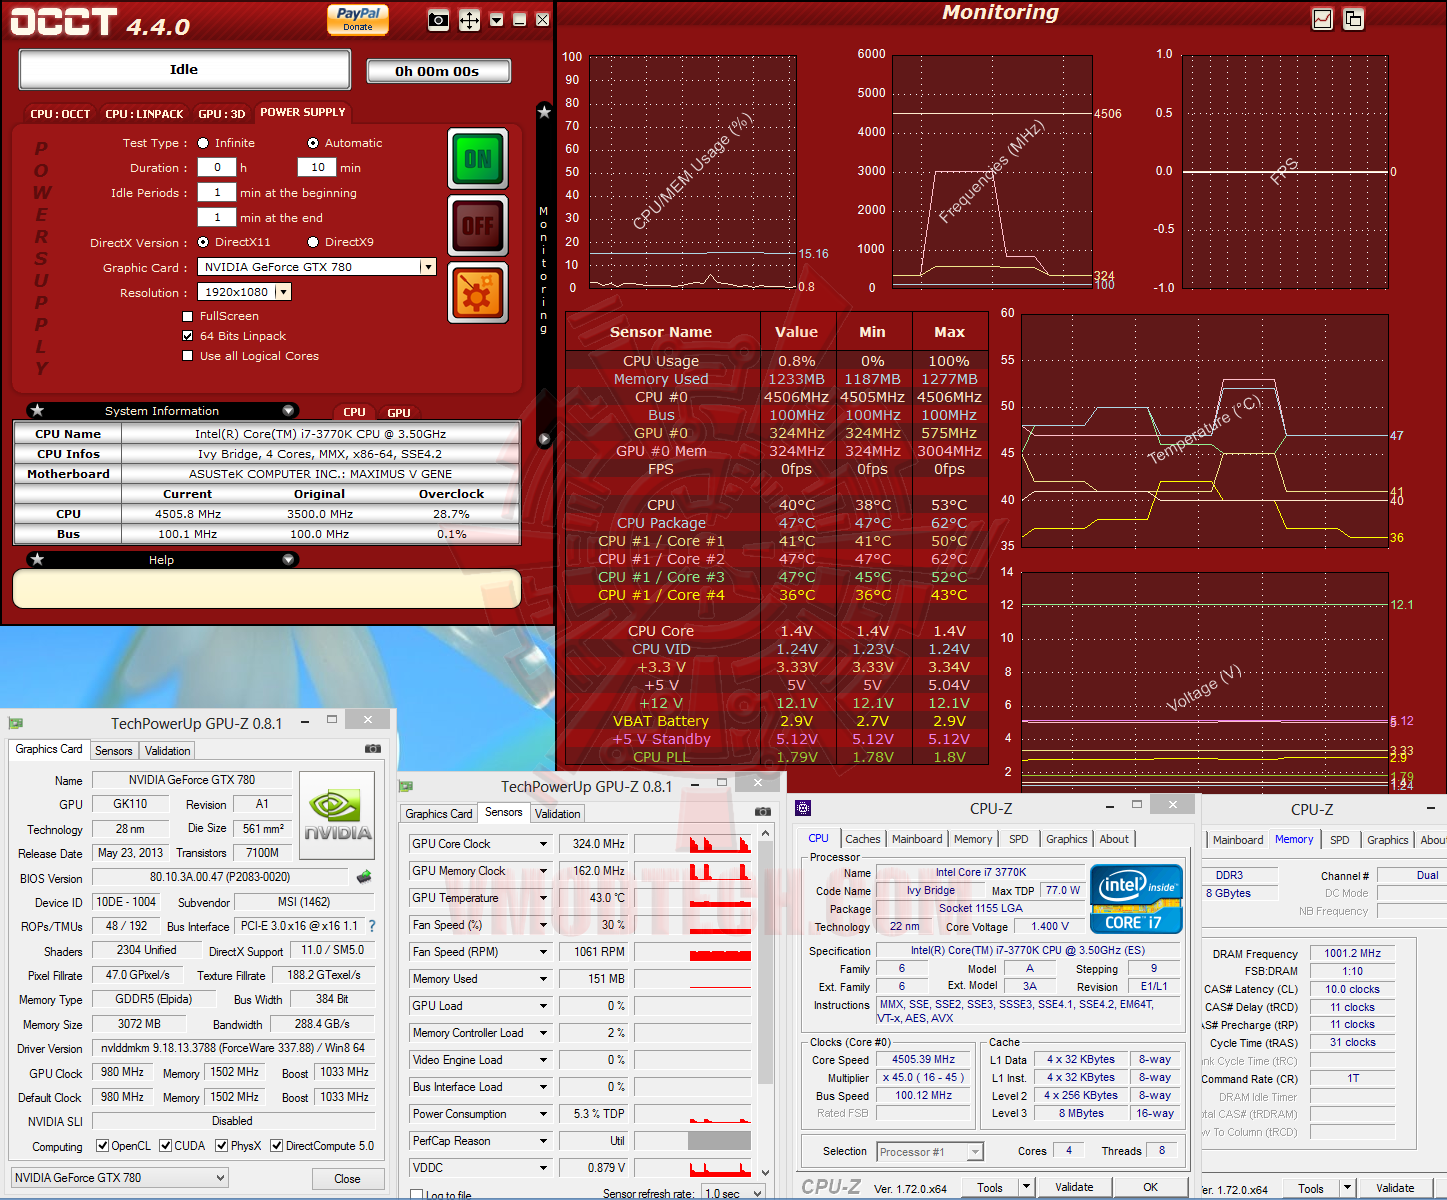This screenshot has height=1200, width=1447.
Task: Click the Frequencies graph in Monitoring
Action: click(x=992, y=171)
